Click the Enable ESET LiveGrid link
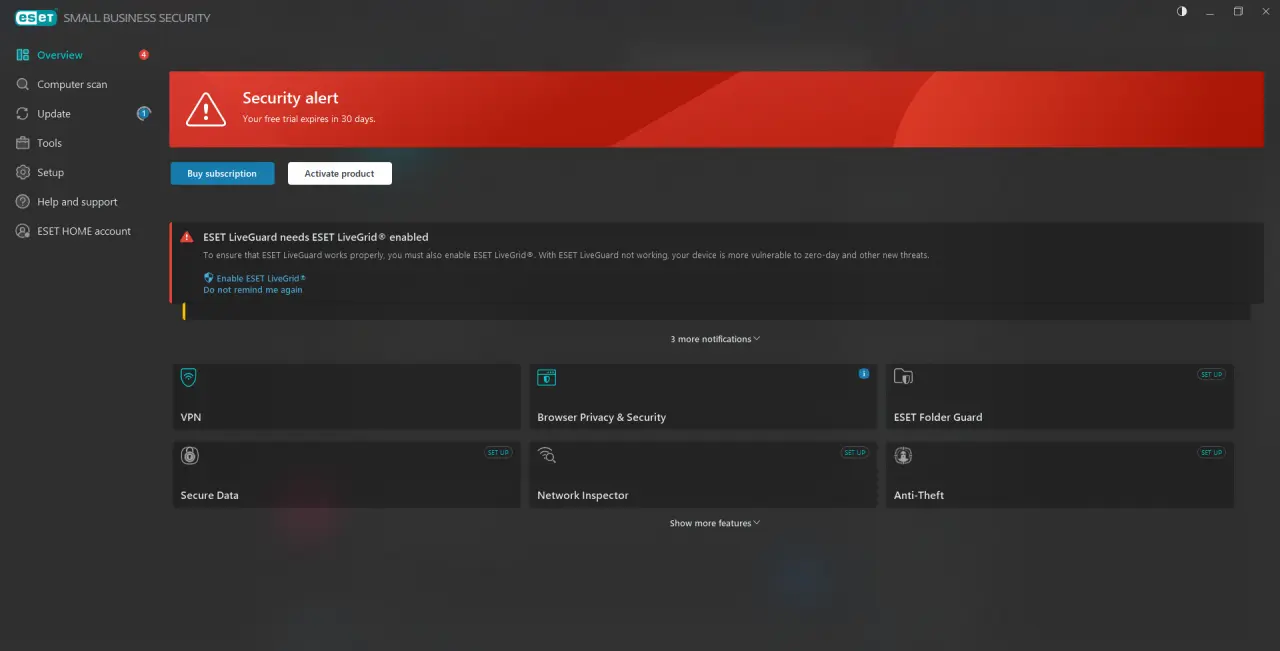The image size is (1280, 651). pyautogui.click(x=261, y=278)
